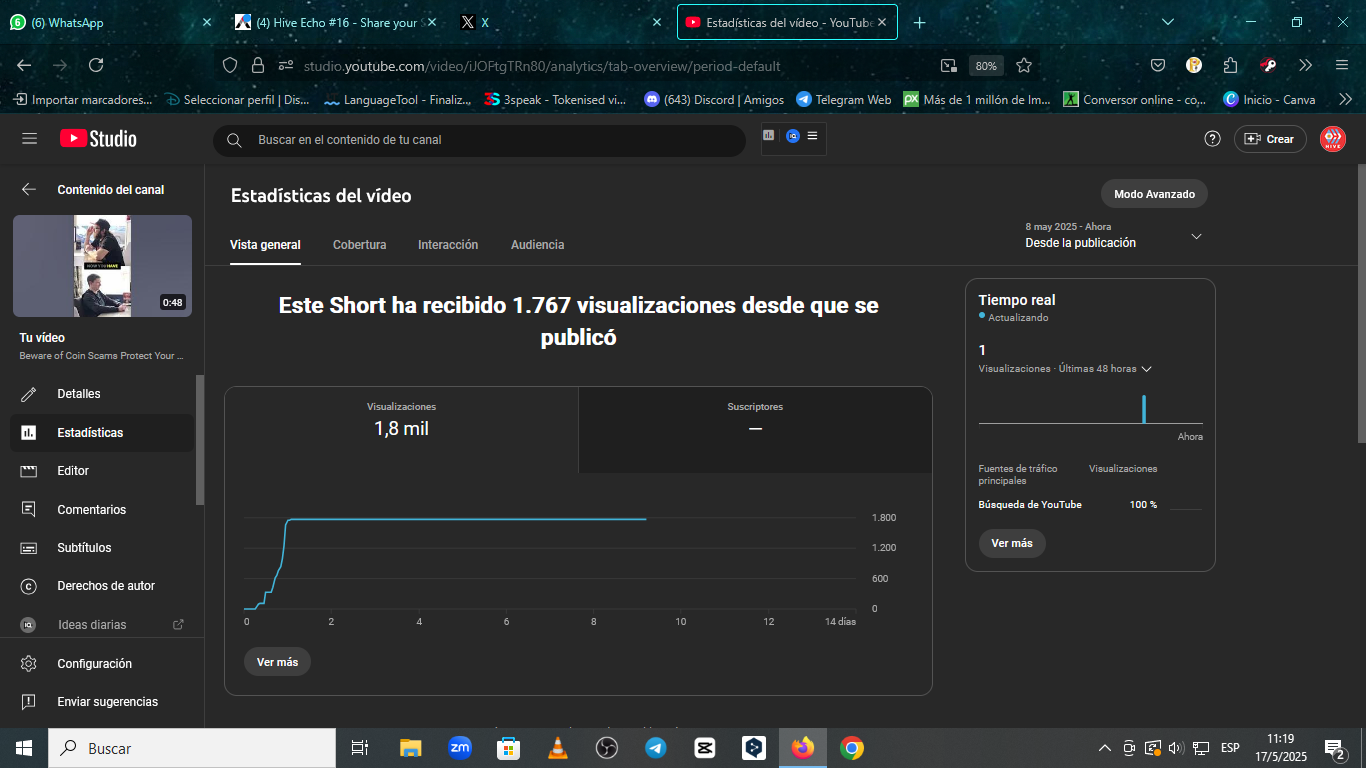Click the blue IQ extension icon
The height and width of the screenshot is (768, 1366).
(793, 136)
